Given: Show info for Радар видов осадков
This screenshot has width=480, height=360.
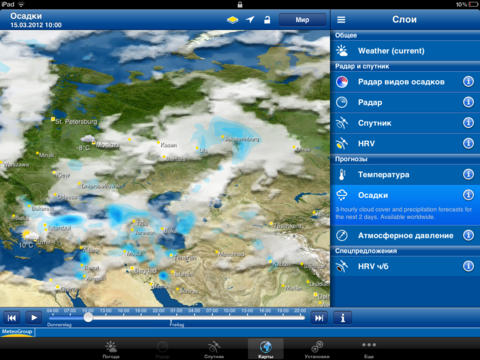Looking at the screenshot, I should 468,81.
